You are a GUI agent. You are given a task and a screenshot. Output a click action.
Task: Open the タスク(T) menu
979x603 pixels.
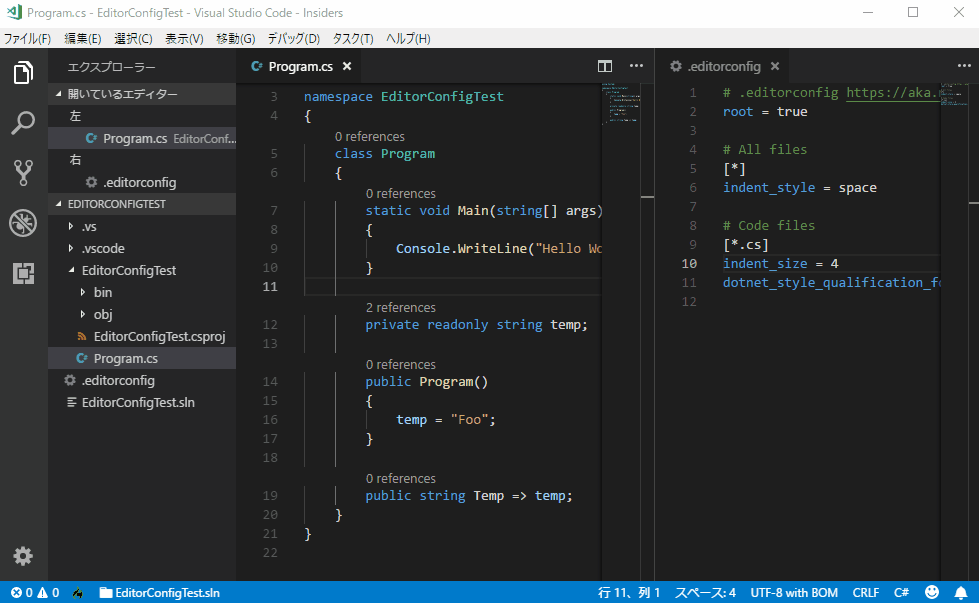point(353,39)
